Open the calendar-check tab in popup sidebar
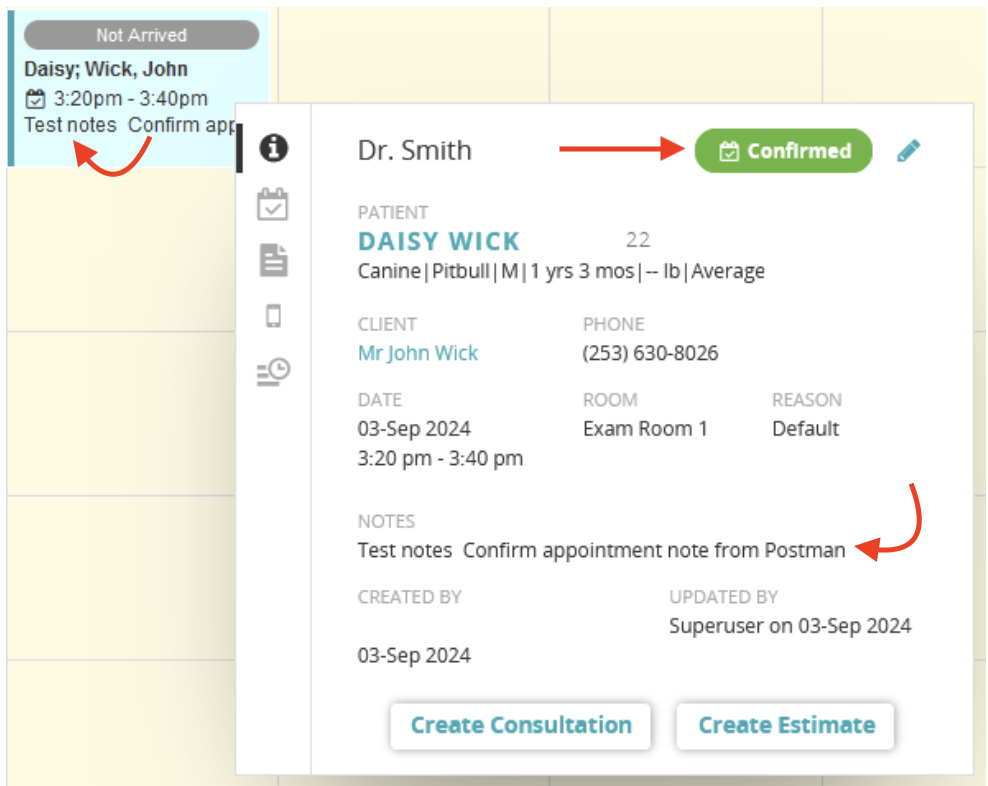Screen dimensions: 988x786 [x=273, y=205]
